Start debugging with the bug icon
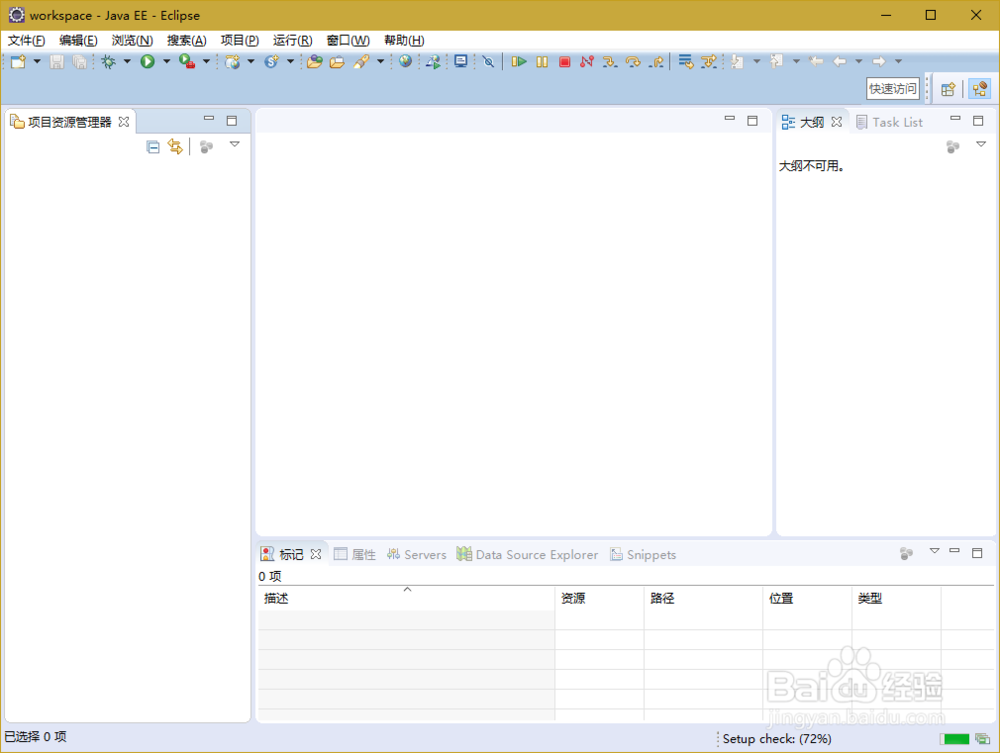 [x=108, y=62]
